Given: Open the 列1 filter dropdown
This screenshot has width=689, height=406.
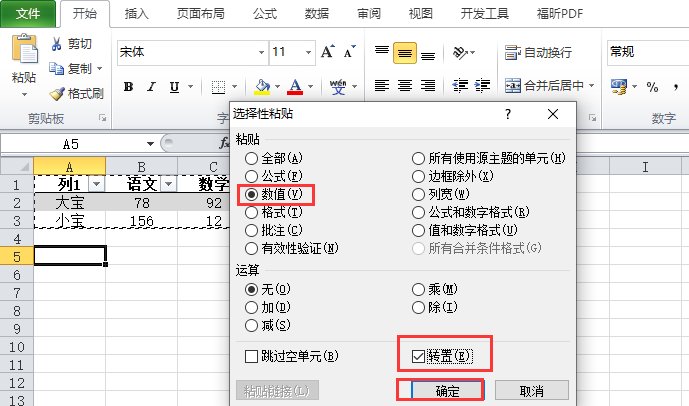Looking at the screenshot, I should pos(96,184).
